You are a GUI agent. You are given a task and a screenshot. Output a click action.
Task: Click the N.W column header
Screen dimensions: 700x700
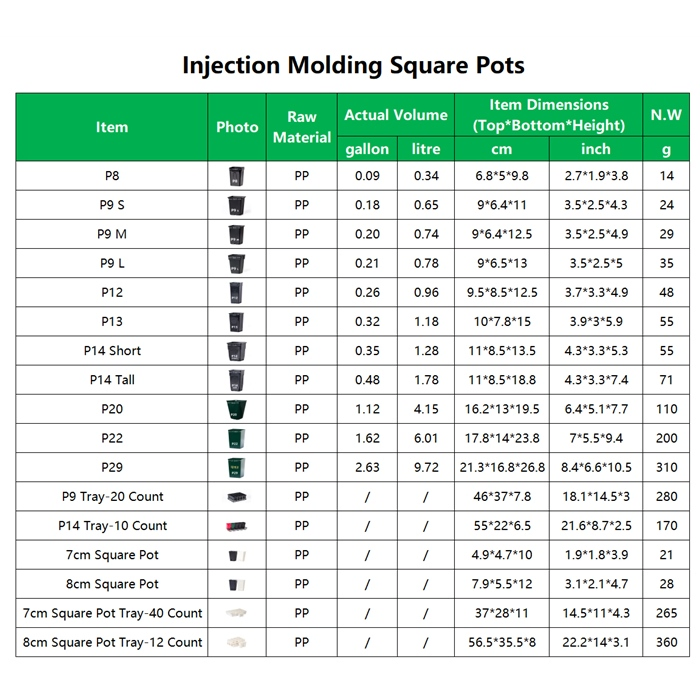tap(666, 115)
